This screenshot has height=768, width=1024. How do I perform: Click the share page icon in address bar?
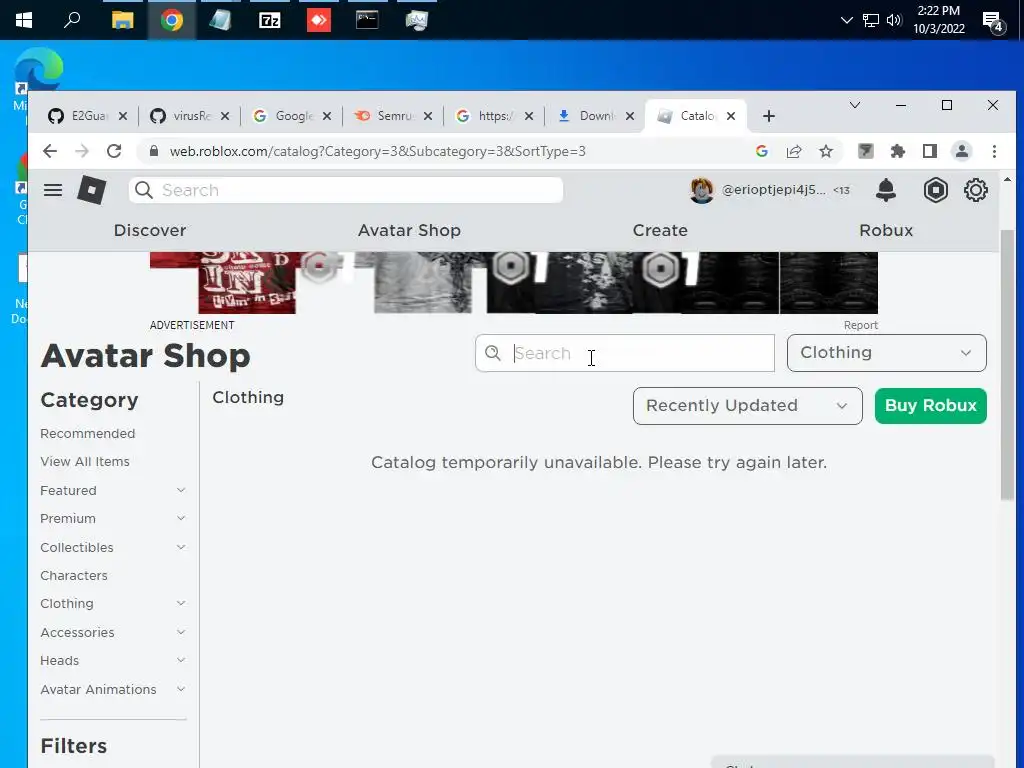coord(794,152)
